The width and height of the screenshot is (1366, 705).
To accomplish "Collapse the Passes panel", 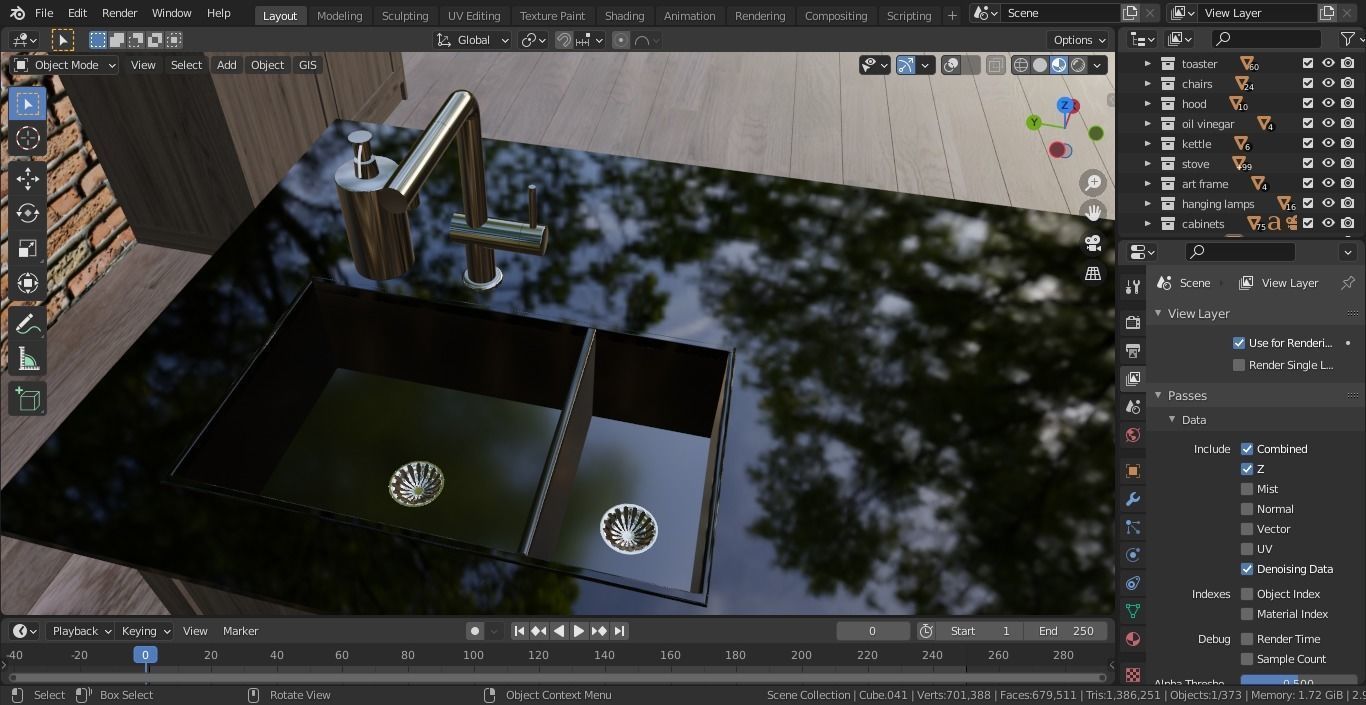I will pos(1159,396).
